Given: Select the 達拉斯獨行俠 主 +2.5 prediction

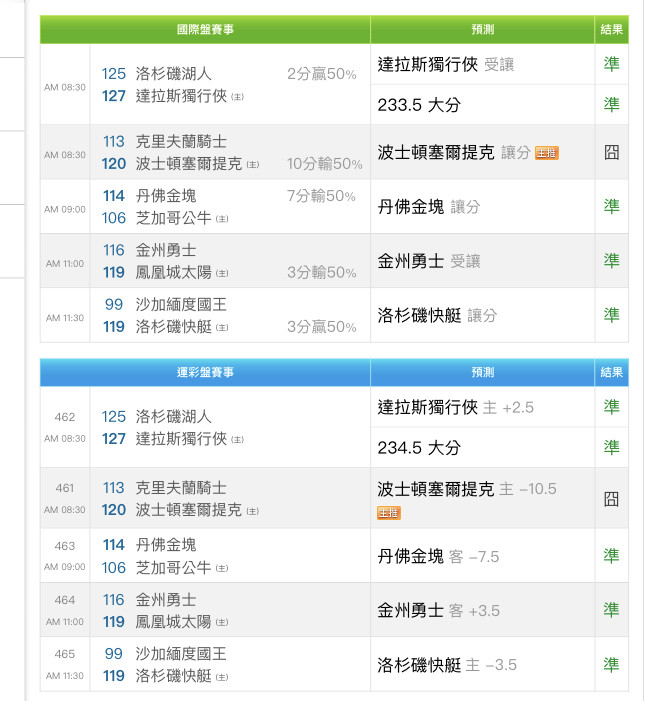Looking at the screenshot, I should 456,407.
